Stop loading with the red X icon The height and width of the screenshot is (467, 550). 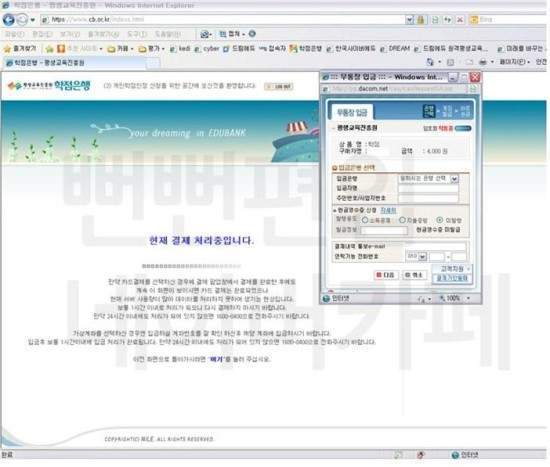tap(460, 20)
